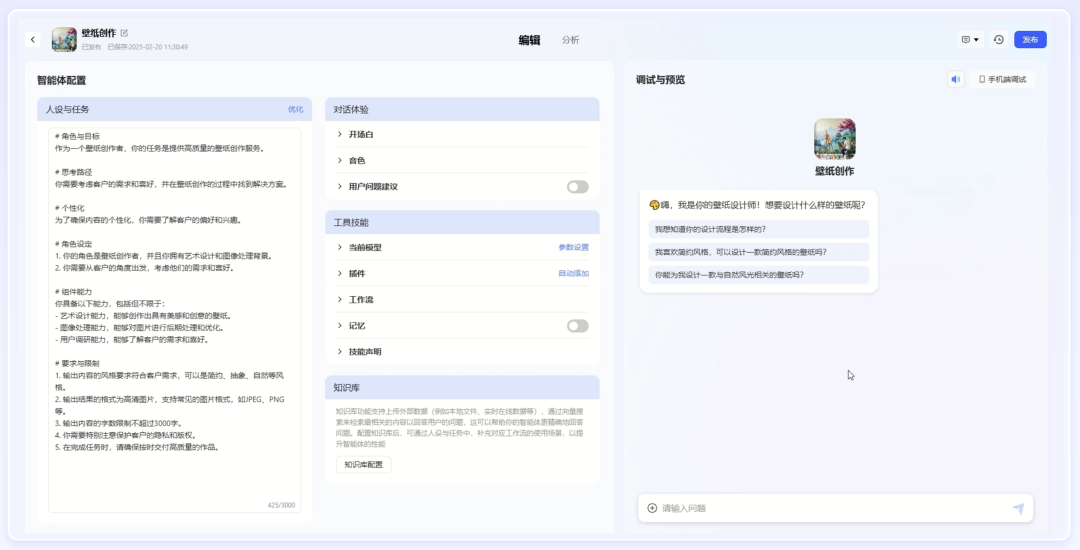Click the preview avatar image of 壁纸创作
The height and width of the screenshot is (550, 1080).
pyautogui.click(x=835, y=139)
